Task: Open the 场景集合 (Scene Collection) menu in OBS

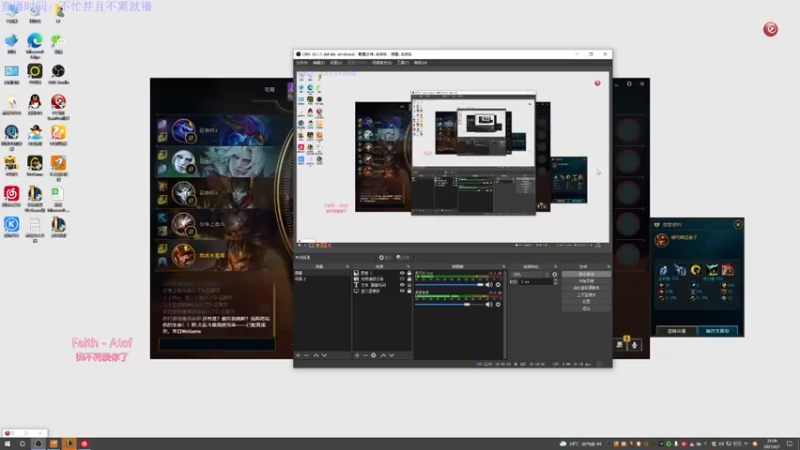Action: tap(382, 63)
